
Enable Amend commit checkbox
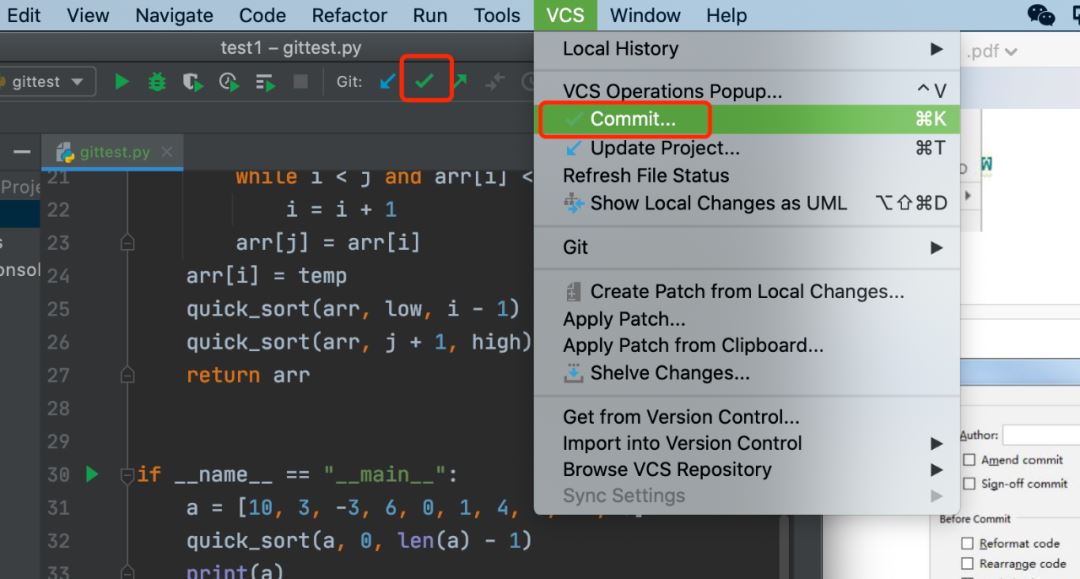(969, 460)
